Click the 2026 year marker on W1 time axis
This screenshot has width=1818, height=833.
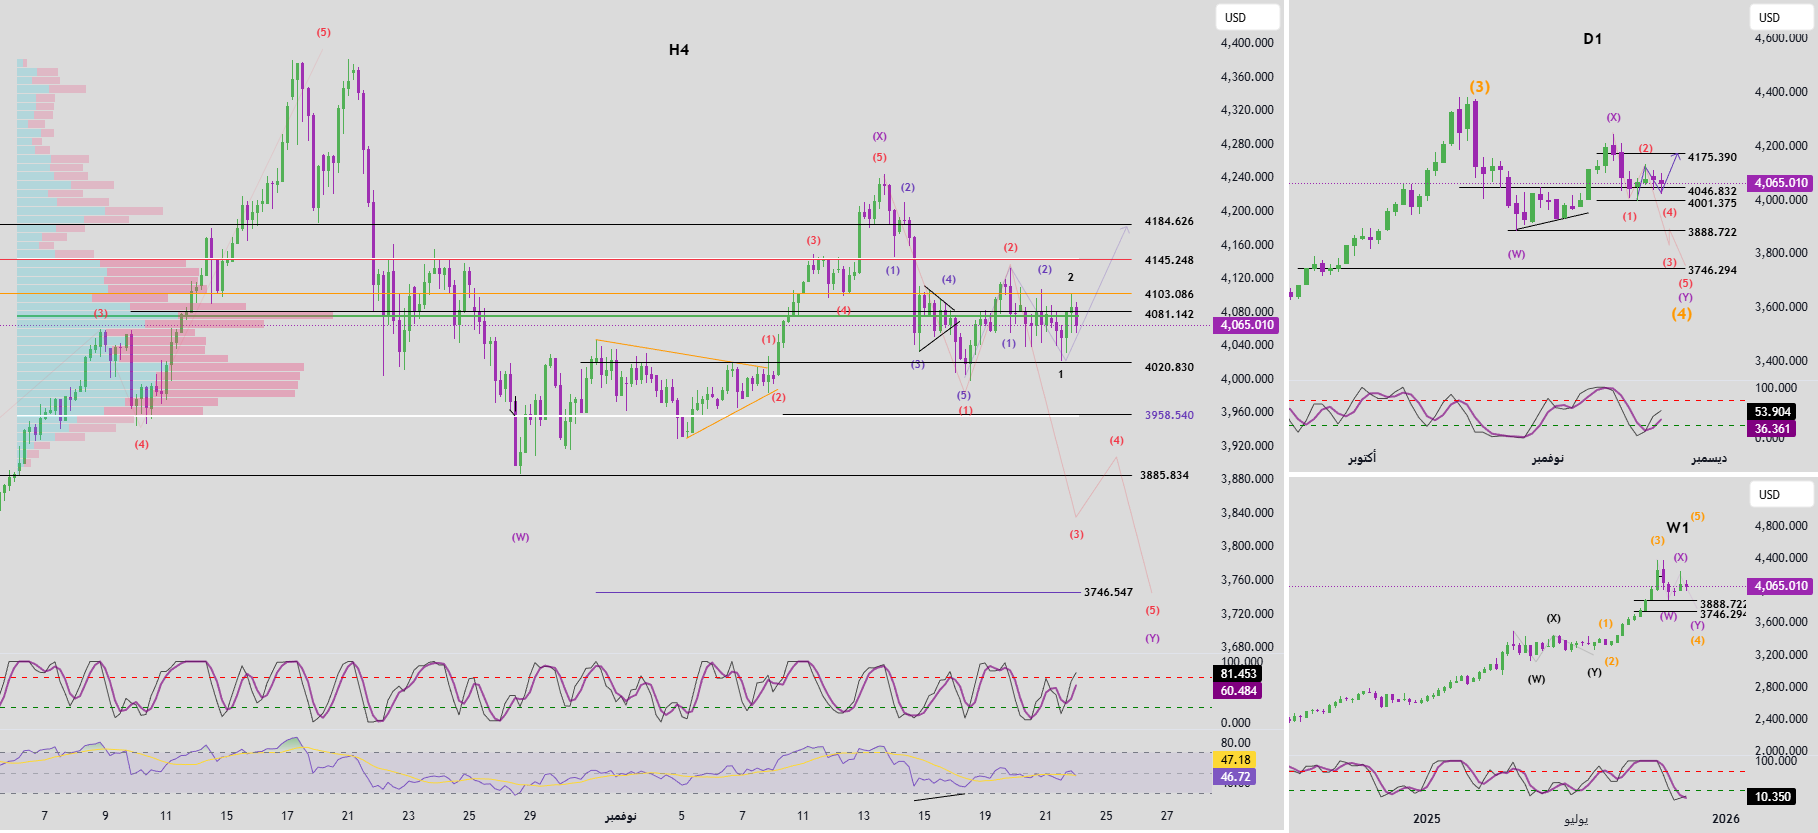(x=1725, y=819)
